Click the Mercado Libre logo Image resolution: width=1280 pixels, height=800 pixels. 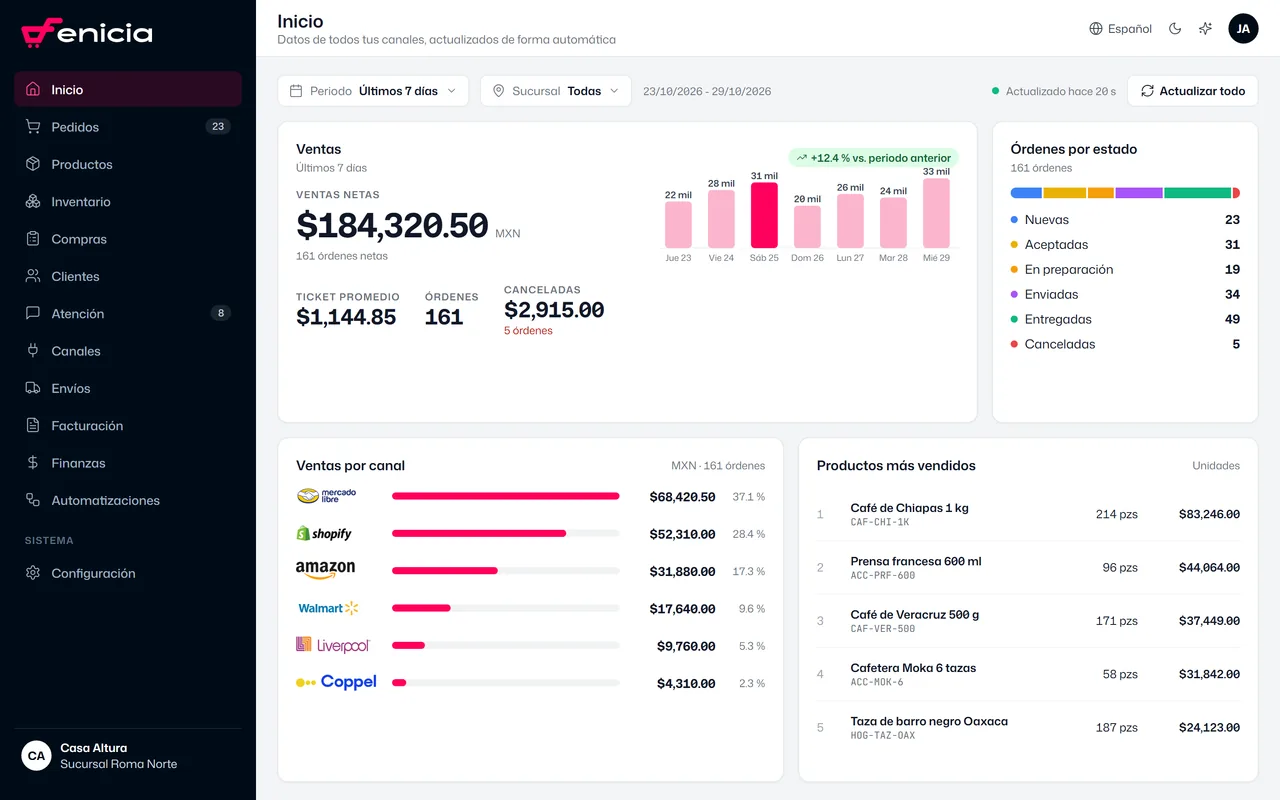(x=327, y=496)
